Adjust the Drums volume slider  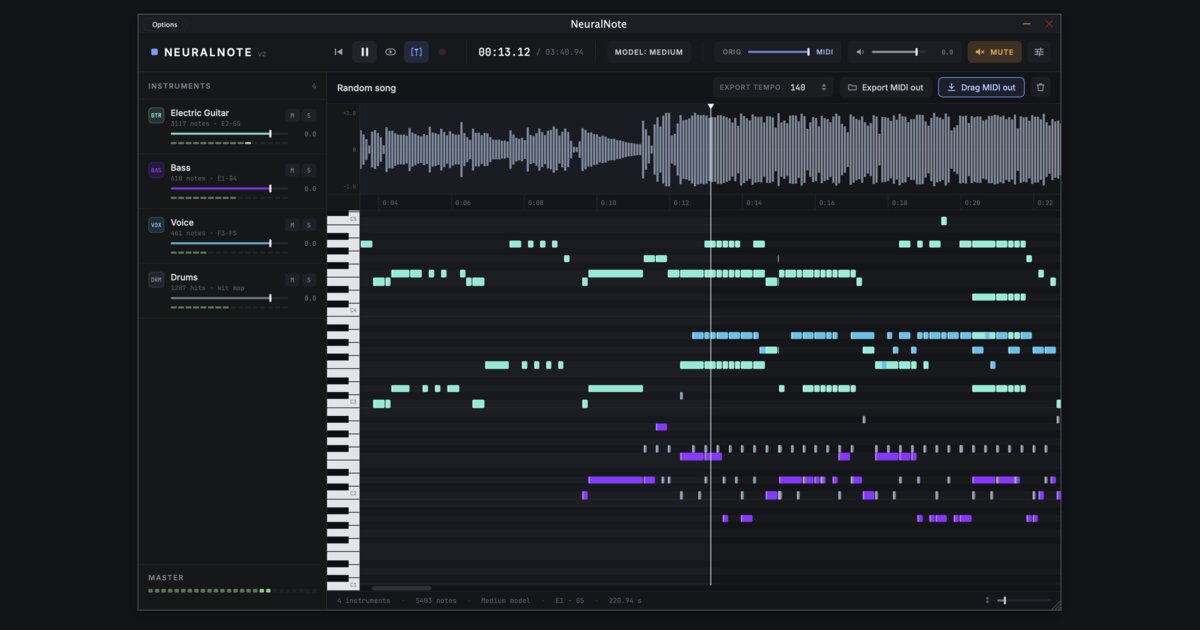point(229,298)
